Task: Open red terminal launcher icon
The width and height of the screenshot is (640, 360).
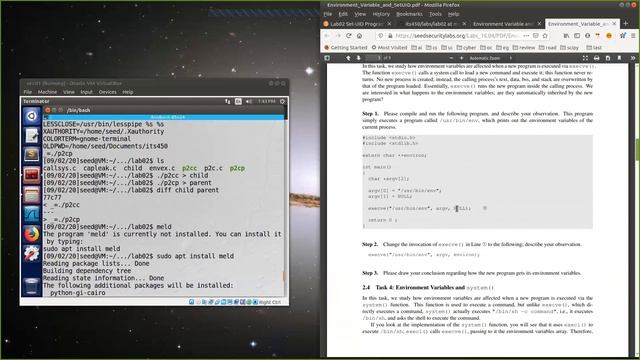Action: pos(31,175)
